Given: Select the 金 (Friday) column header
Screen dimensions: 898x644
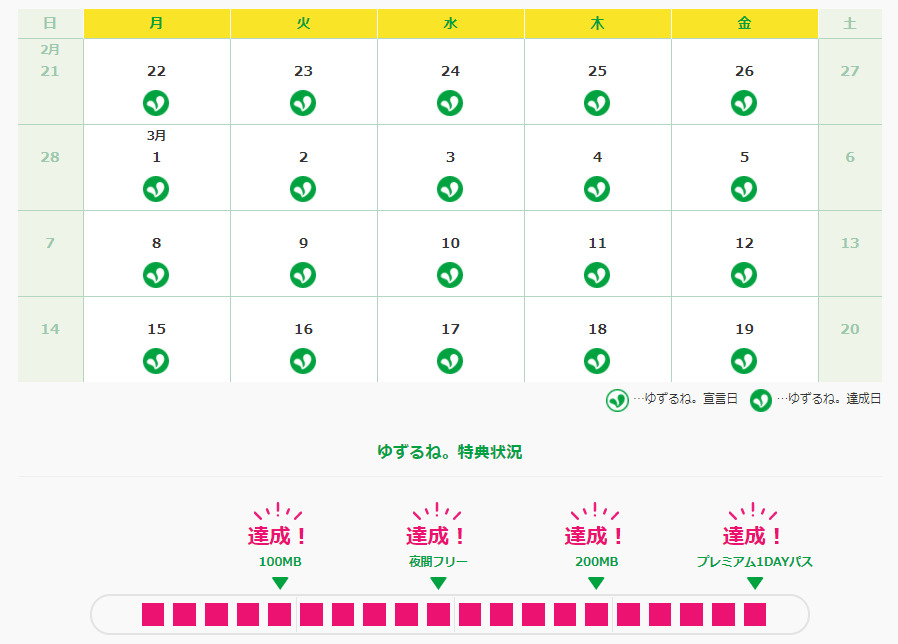Looking at the screenshot, I should point(744,23).
